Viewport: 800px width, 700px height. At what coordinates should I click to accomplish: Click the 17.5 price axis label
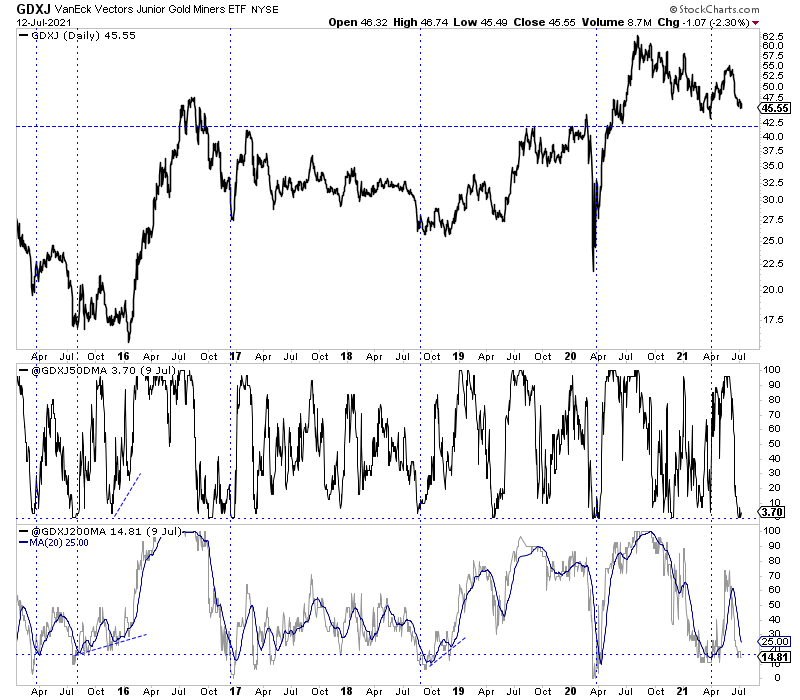pos(772,319)
